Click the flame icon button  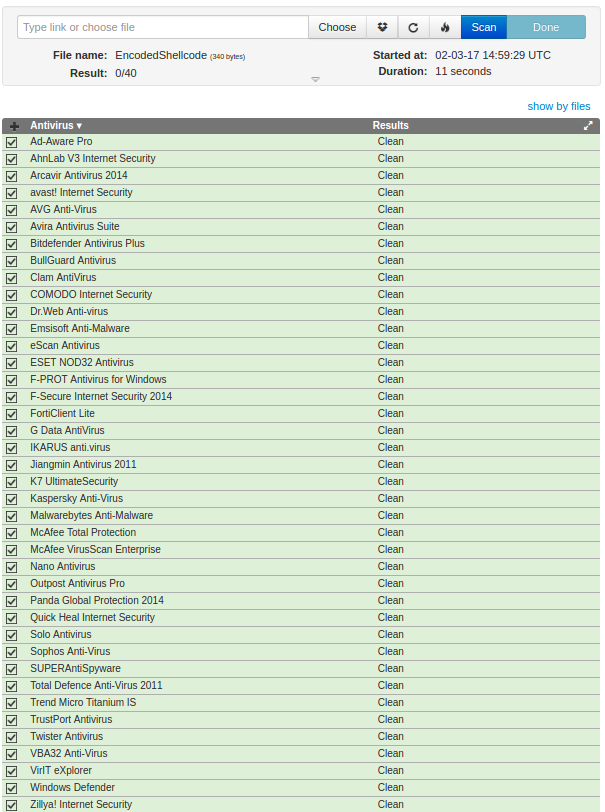(x=445, y=27)
